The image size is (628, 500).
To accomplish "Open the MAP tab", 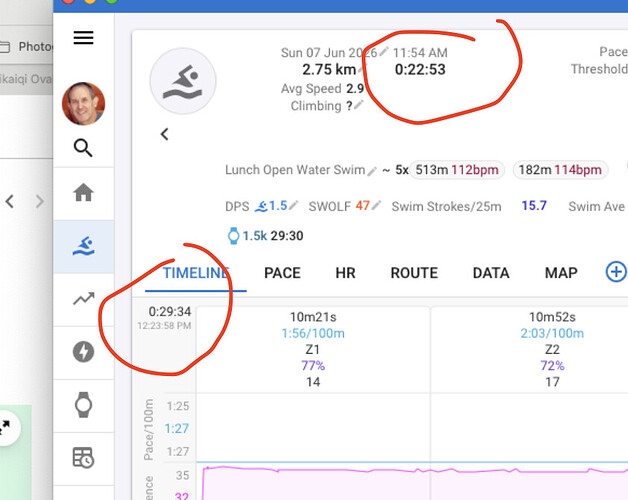I will [561, 273].
